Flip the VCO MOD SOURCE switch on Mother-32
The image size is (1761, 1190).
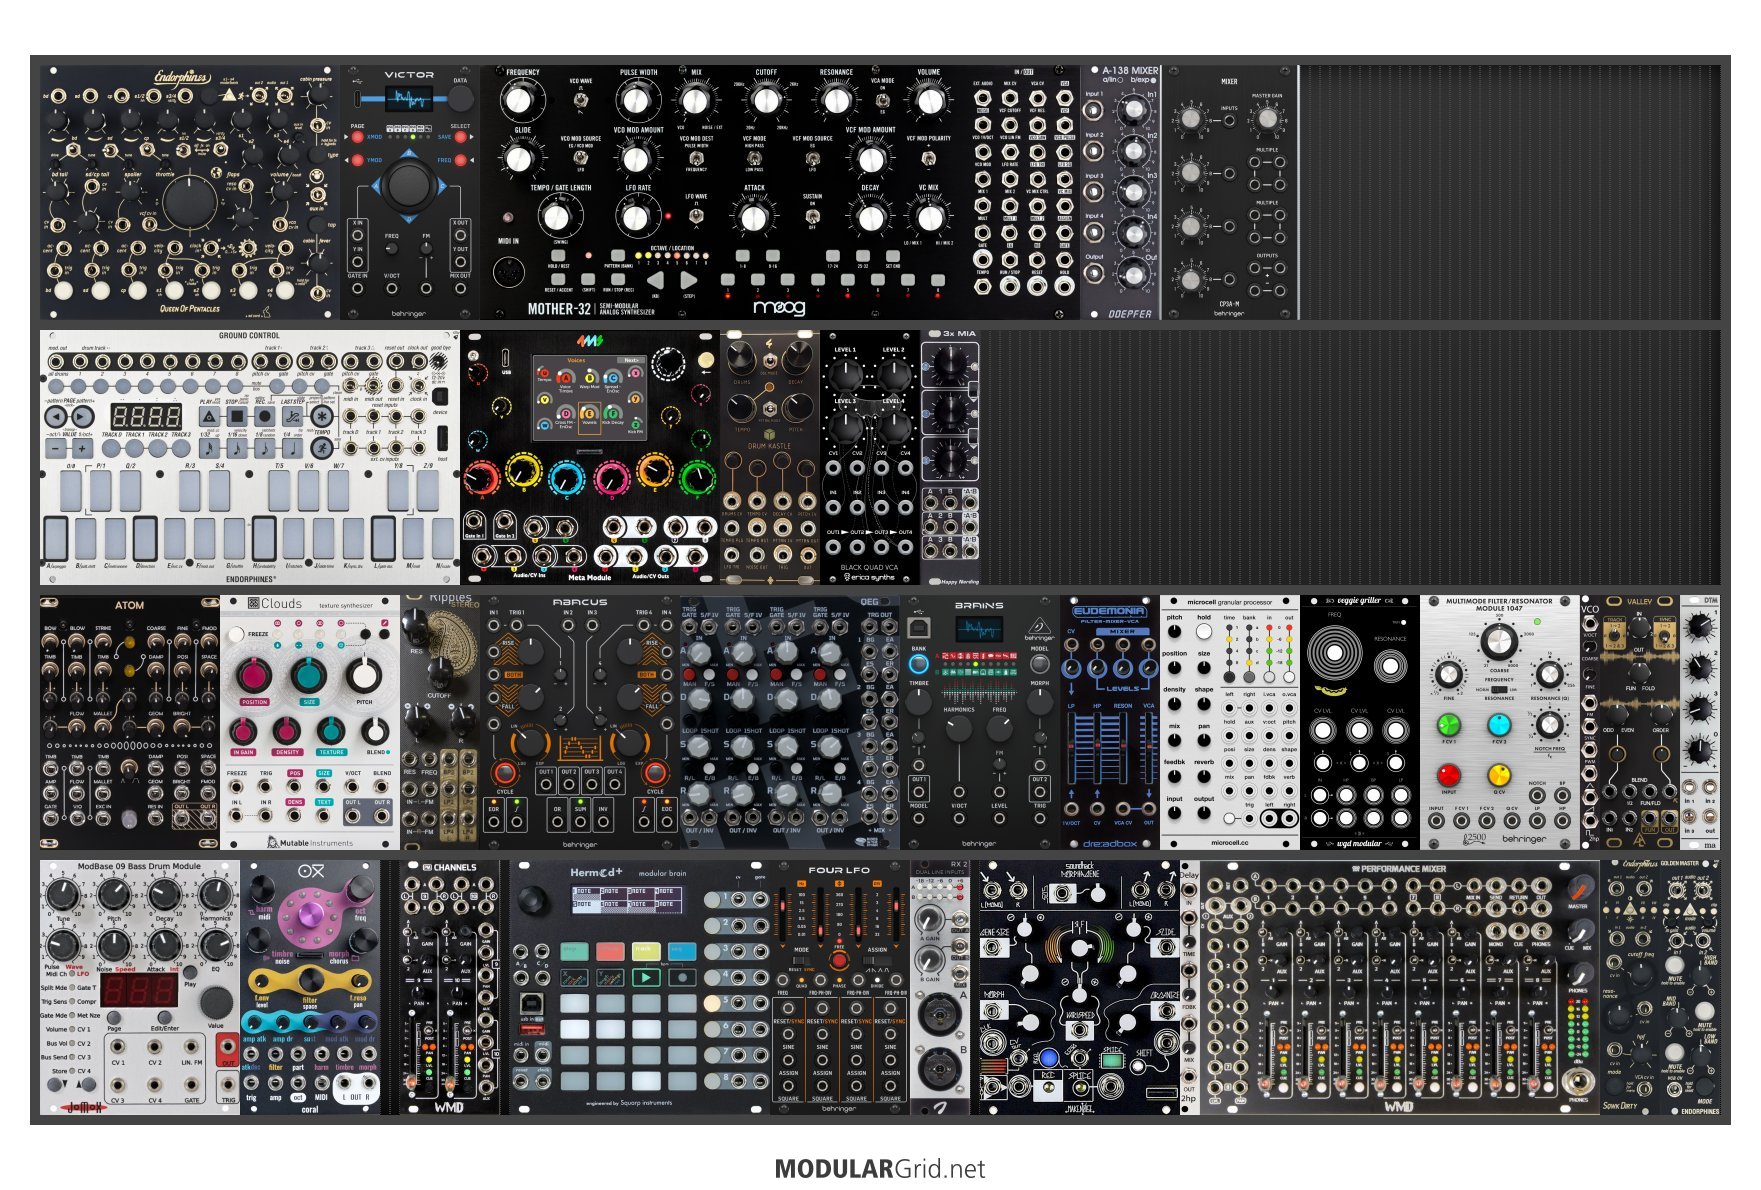[580, 157]
